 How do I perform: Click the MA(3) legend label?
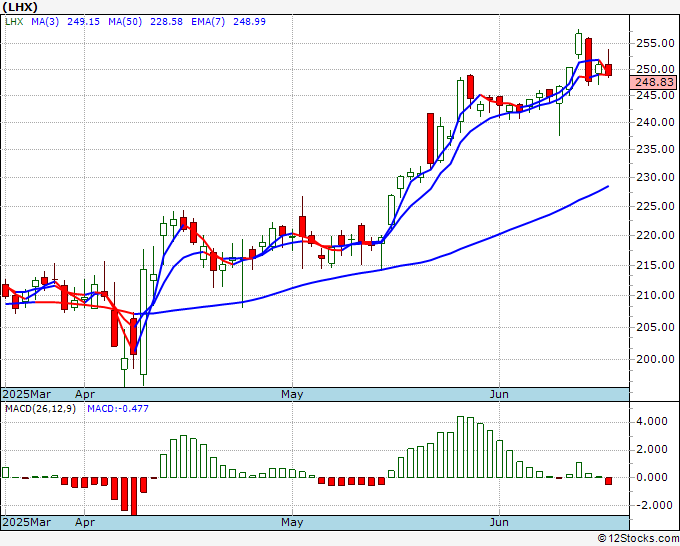pyautogui.click(x=45, y=22)
